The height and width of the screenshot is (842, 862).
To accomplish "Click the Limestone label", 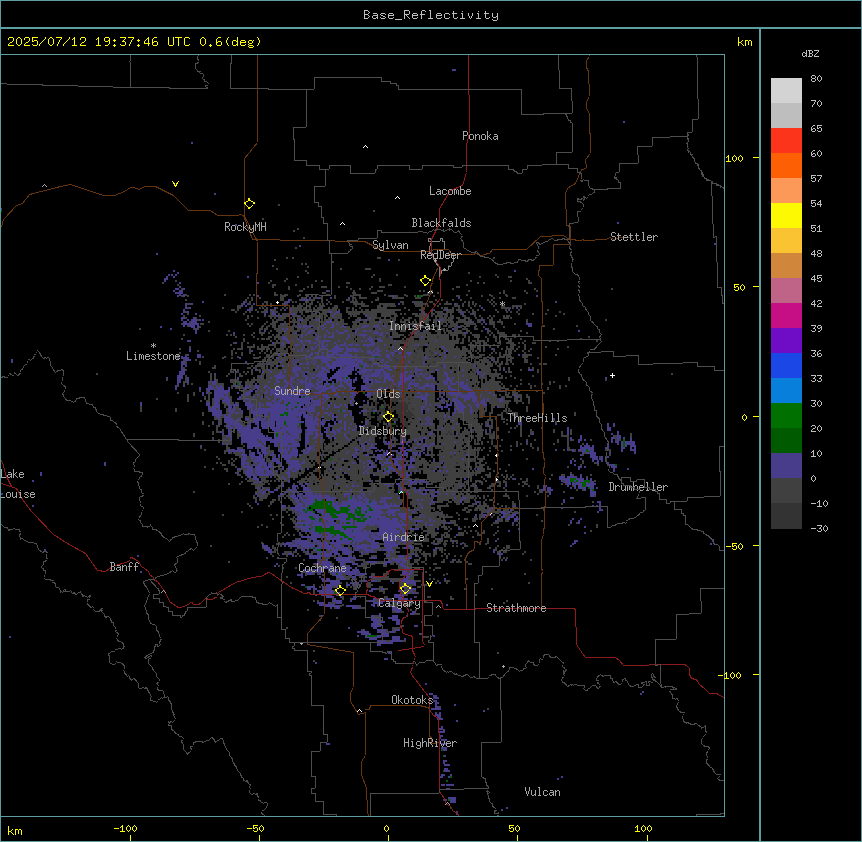I will click(x=153, y=356).
